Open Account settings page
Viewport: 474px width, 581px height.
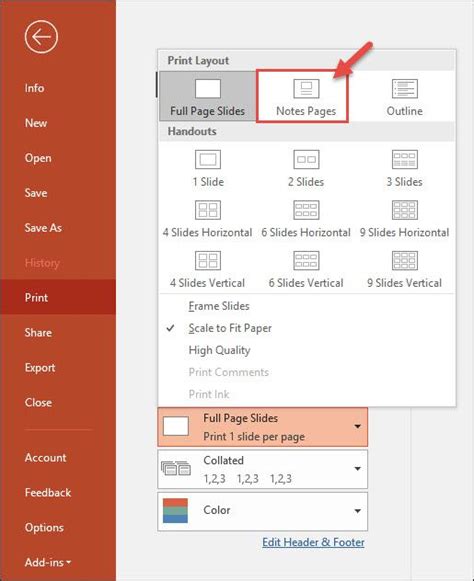coord(46,458)
